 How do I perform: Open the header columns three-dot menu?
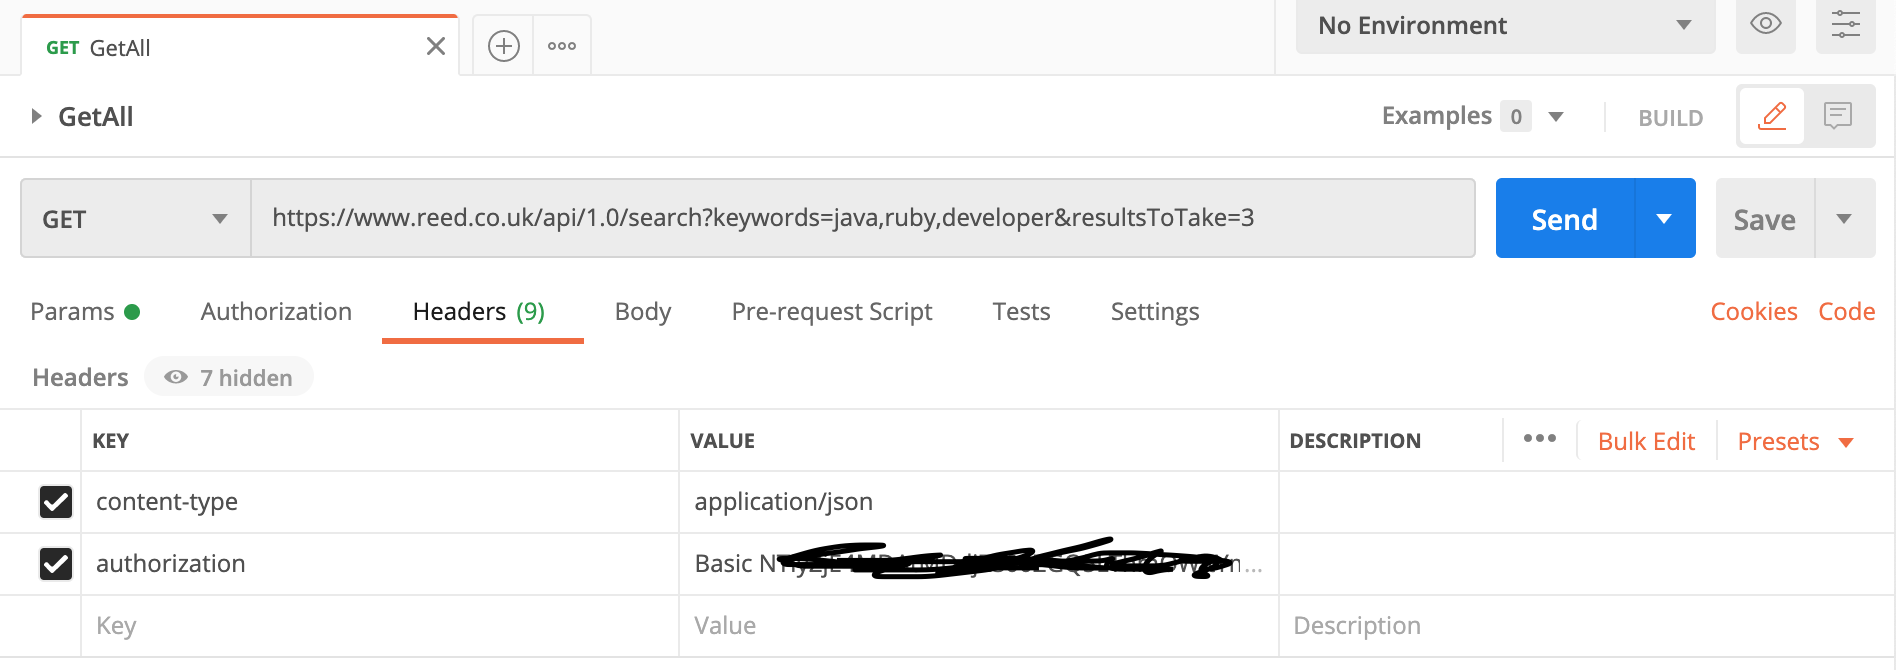point(1540,439)
